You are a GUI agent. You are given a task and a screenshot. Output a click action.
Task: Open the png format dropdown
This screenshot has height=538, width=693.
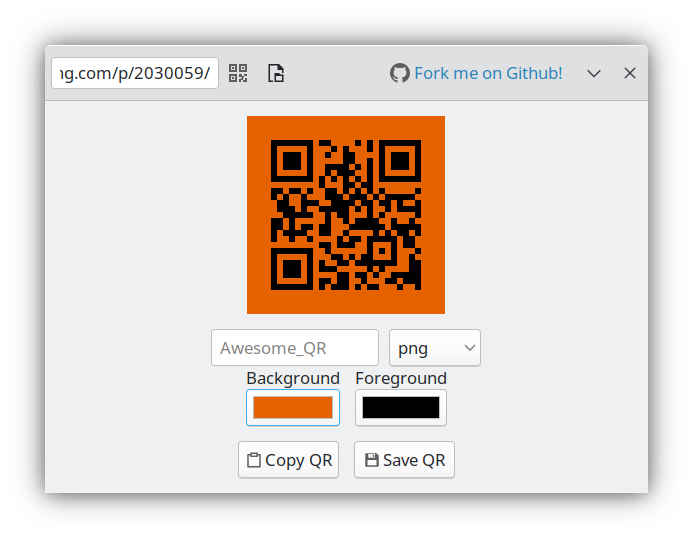click(434, 347)
